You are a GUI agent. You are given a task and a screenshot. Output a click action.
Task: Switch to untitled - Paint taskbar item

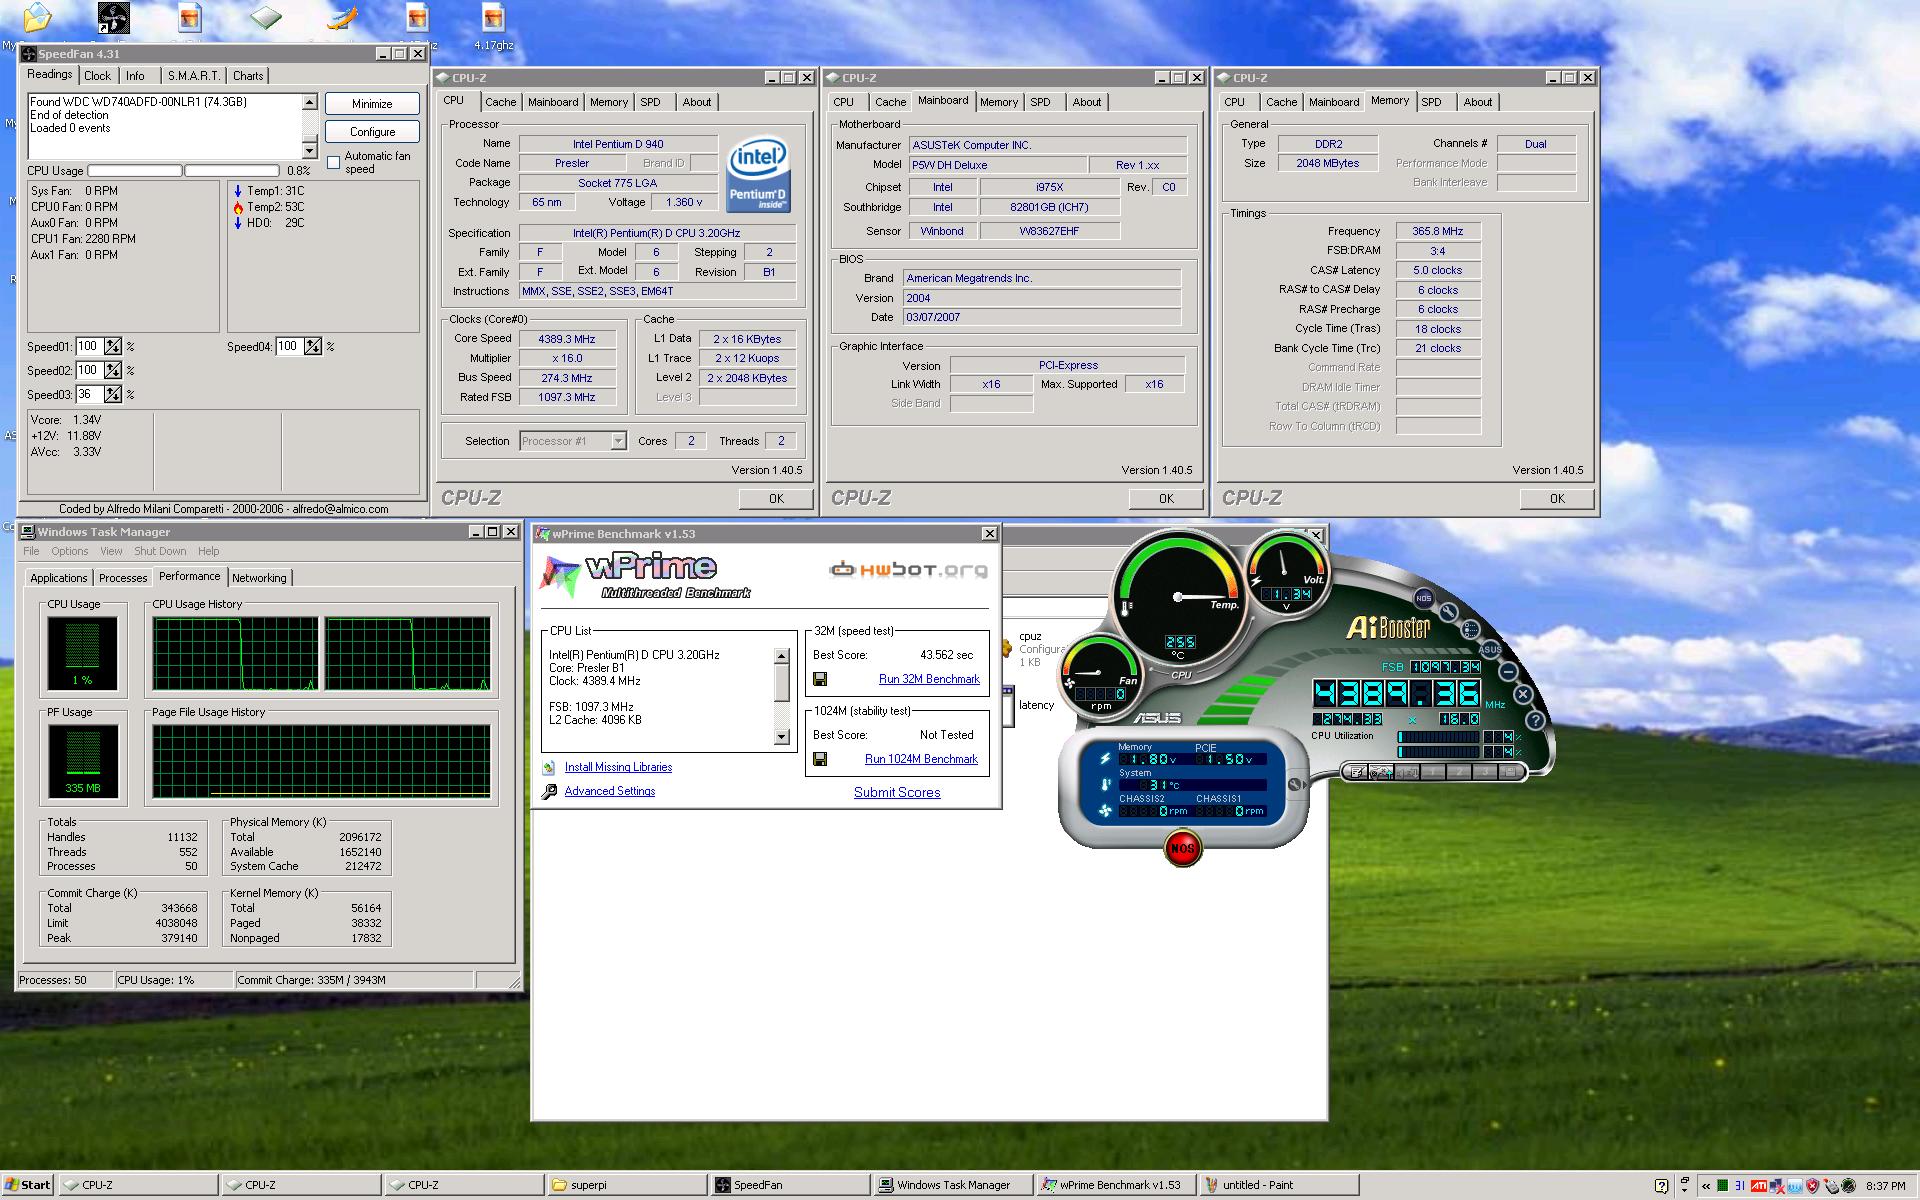tap(1279, 1185)
